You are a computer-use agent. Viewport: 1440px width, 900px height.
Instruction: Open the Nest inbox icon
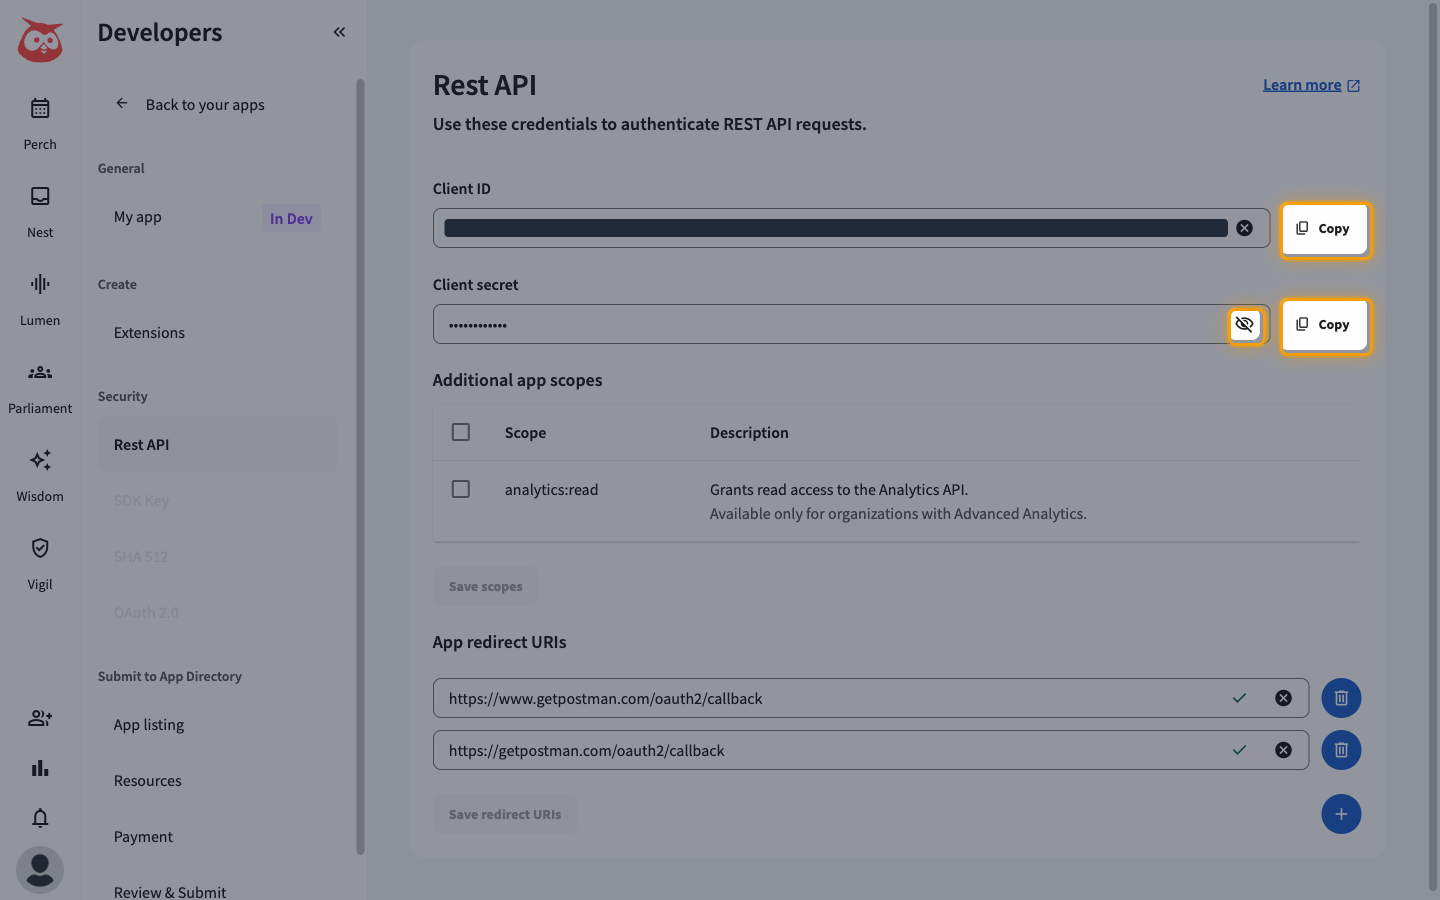click(40, 196)
